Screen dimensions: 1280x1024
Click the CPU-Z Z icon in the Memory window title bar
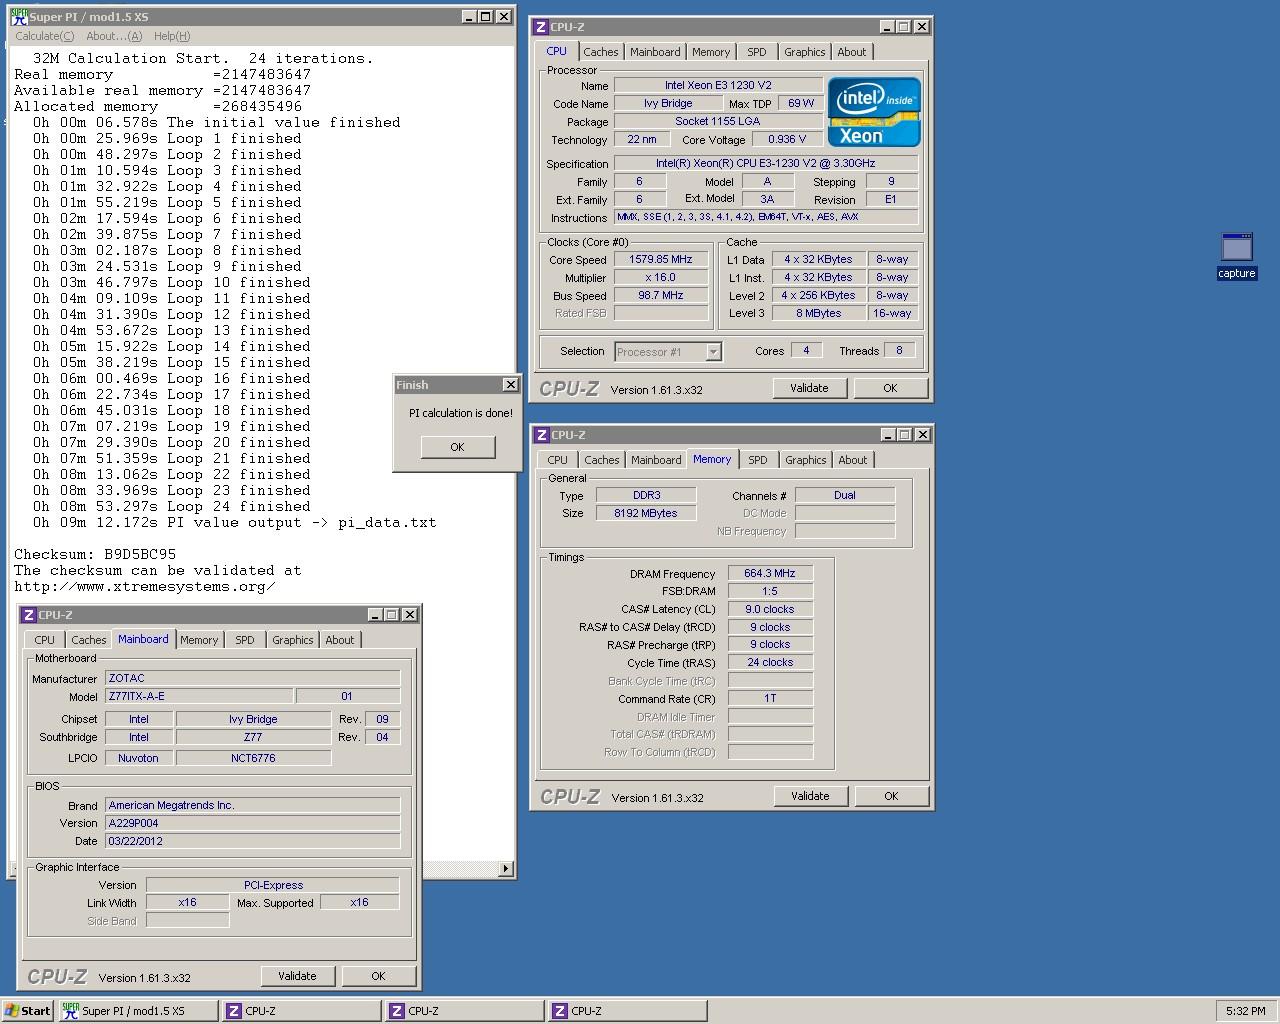[x=542, y=435]
